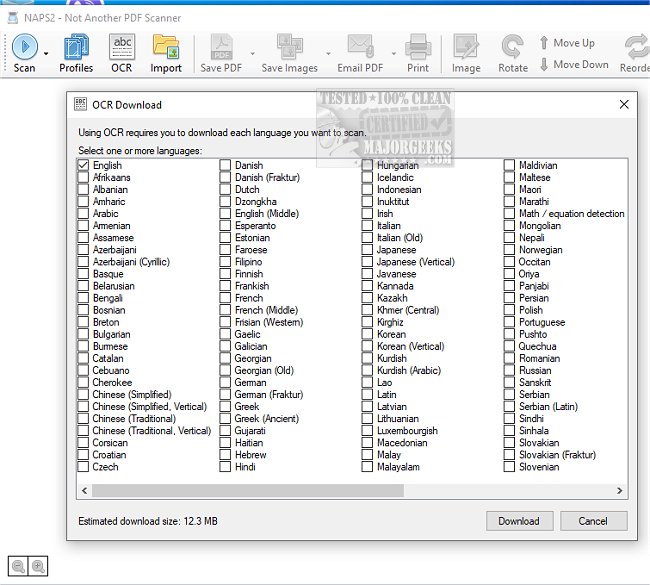Expand the Scan button dropdown arrow
This screenshot has width=650, height=585.
tap(46, 53)
